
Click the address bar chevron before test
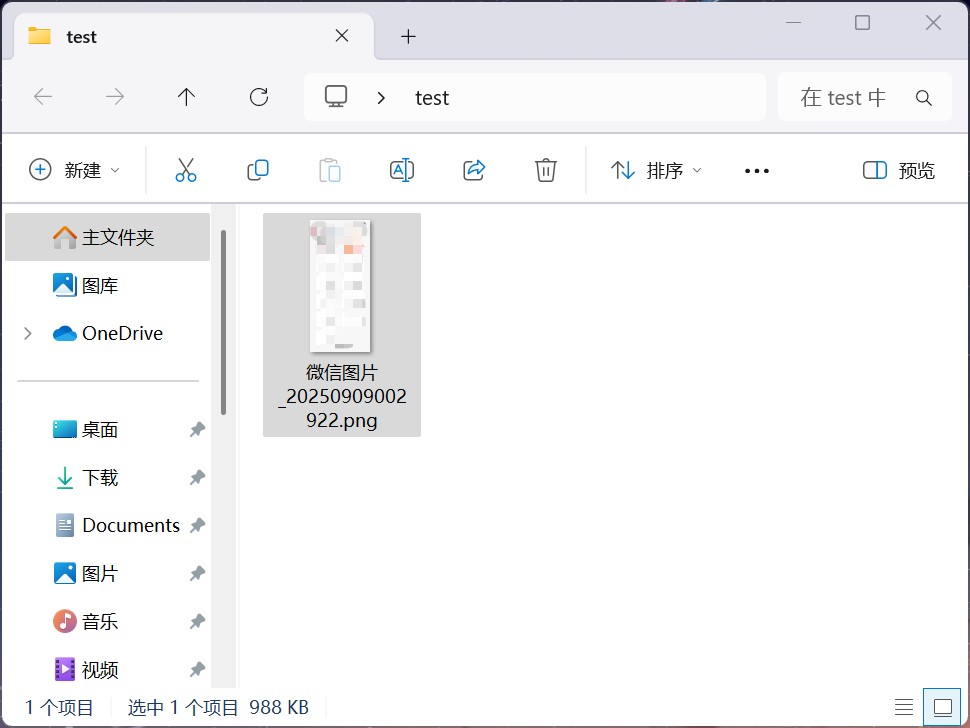(x=381, y=98)
